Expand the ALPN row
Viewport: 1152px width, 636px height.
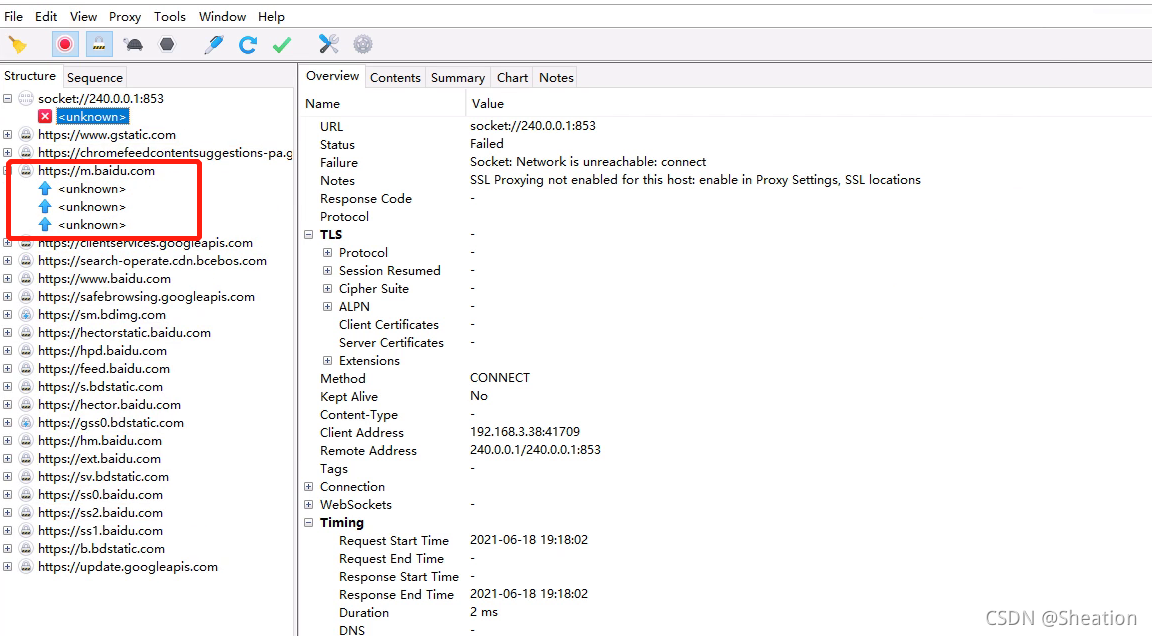pyautogui.click(x=328, y=306)
